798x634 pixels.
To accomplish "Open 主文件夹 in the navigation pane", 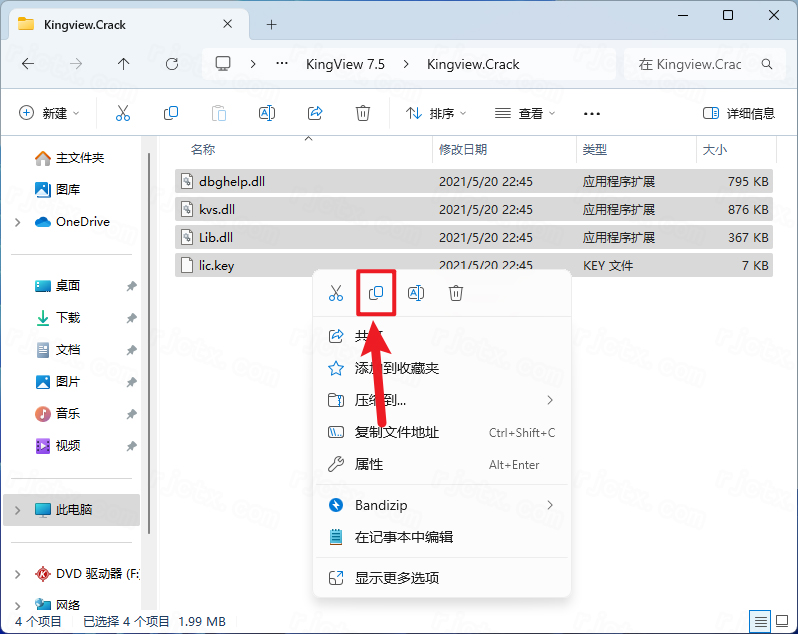I will click(x=69, y=158).
